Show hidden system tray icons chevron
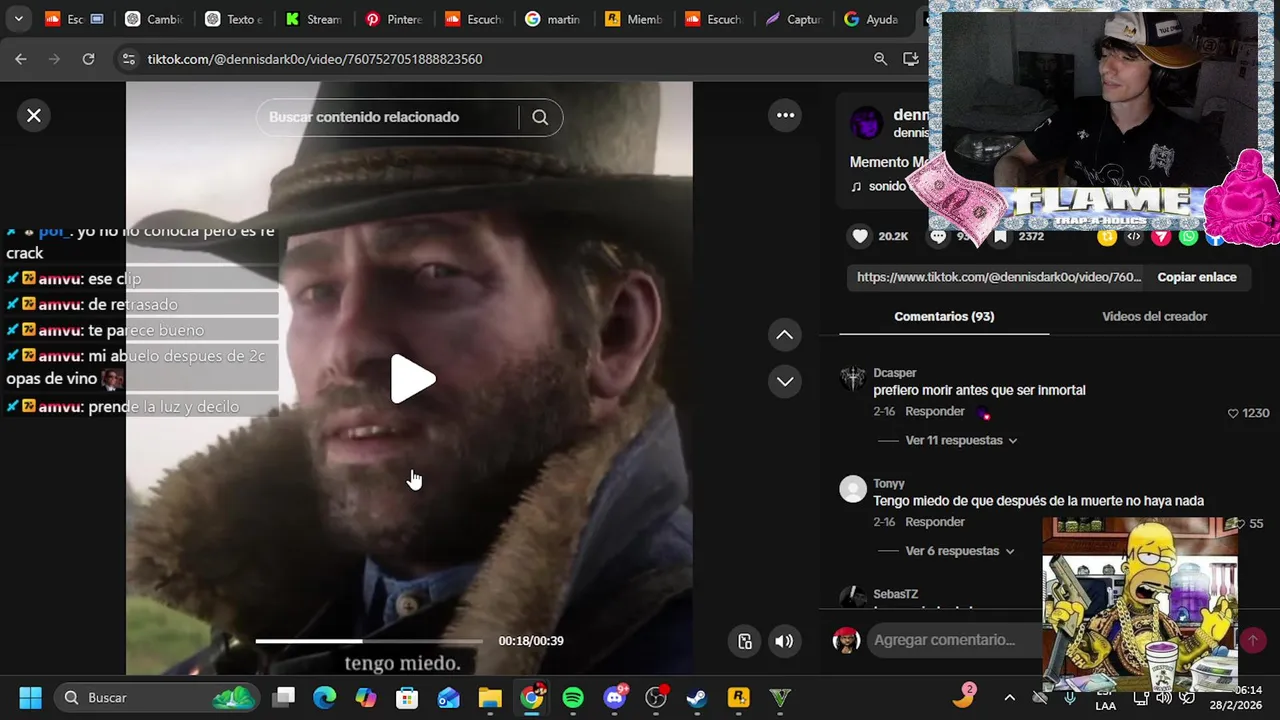1280x720 pixels. [x=1009, y=697]
